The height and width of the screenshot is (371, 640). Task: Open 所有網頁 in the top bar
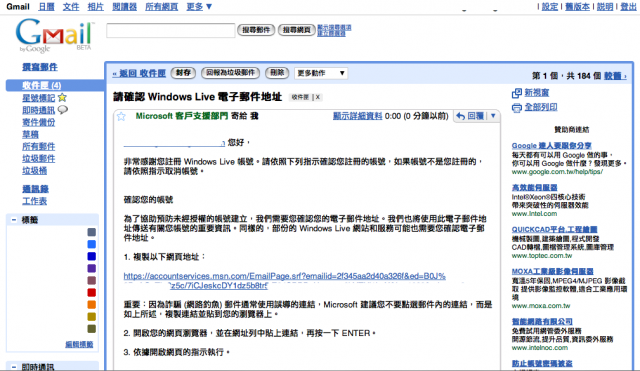point(162,7)
